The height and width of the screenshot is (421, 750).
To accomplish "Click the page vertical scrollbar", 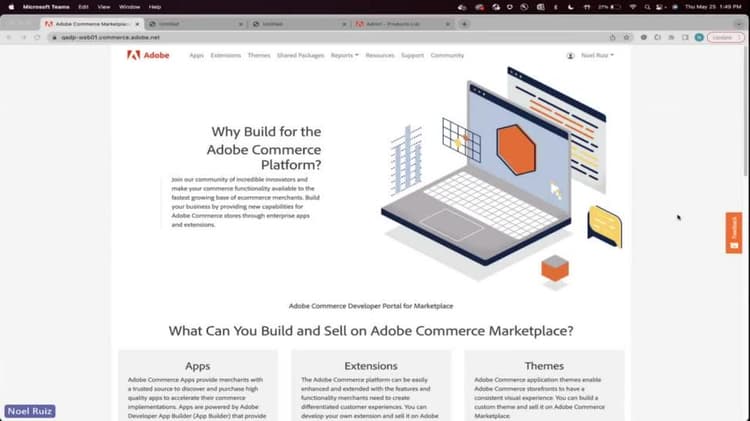I will click(747, 110).
